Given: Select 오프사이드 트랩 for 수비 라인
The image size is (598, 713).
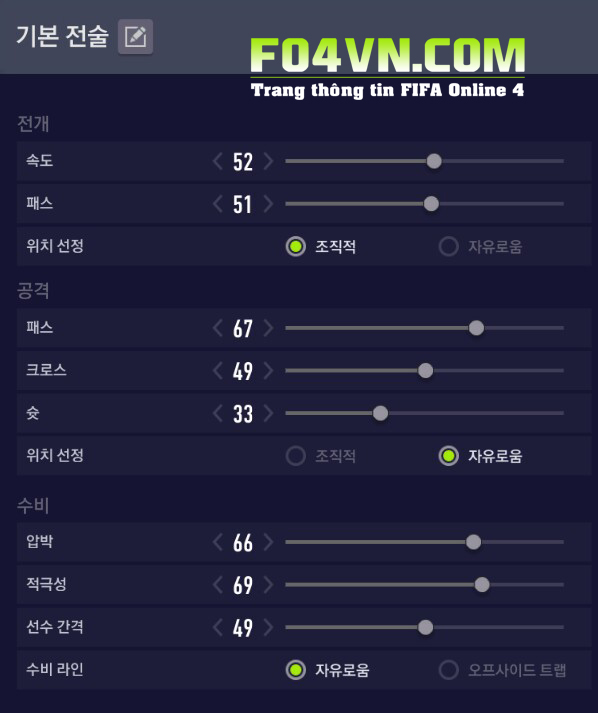Looking at the screenshot, I should [503, 670].
